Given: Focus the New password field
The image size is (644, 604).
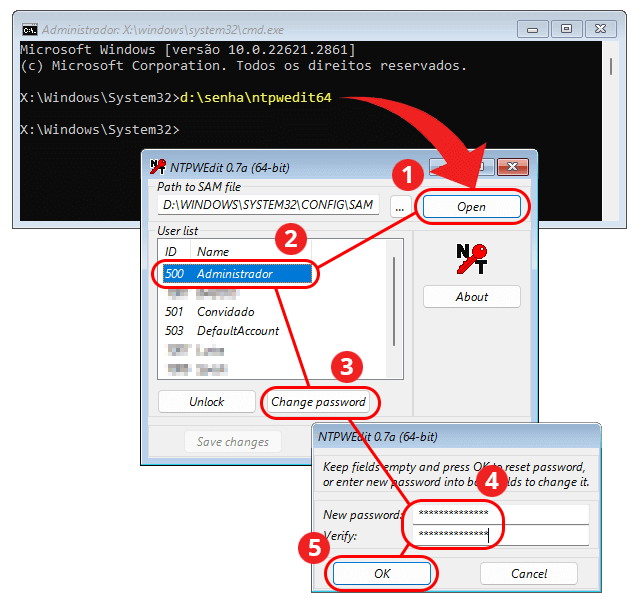Looking at the screenshot, I should (500, 514).
